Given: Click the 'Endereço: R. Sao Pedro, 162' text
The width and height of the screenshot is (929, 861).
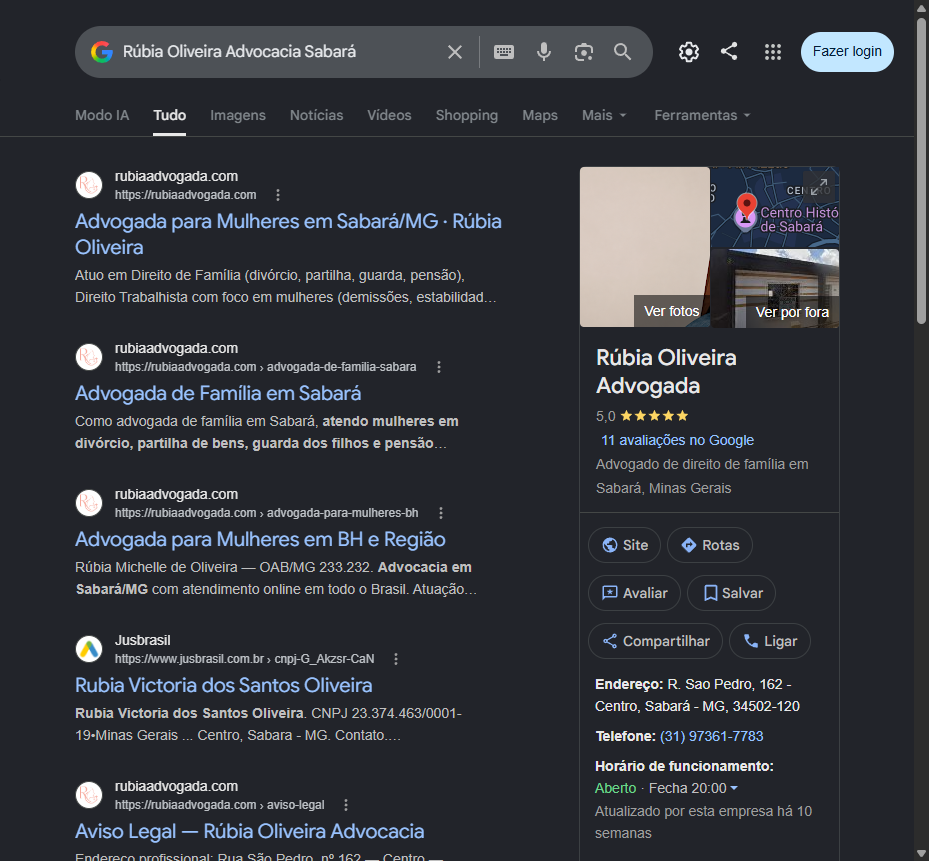Looking at the screenshot, I should tap(697, 695).
